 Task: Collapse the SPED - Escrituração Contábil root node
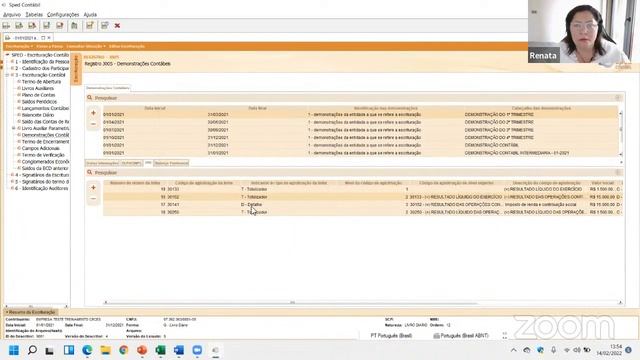point(7,55)
